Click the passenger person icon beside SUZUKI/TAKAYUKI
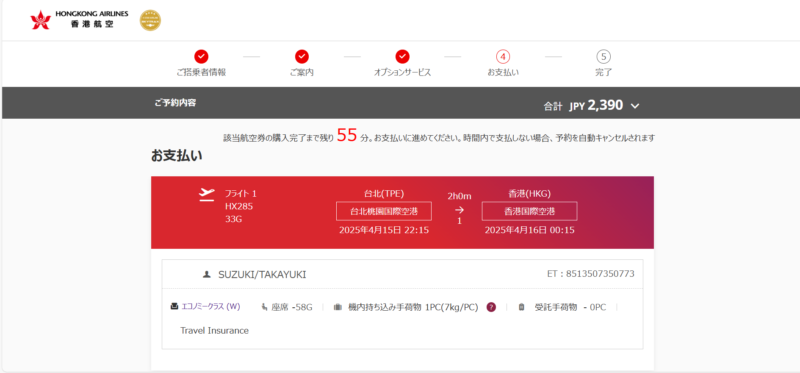 (x=207, y=275)
